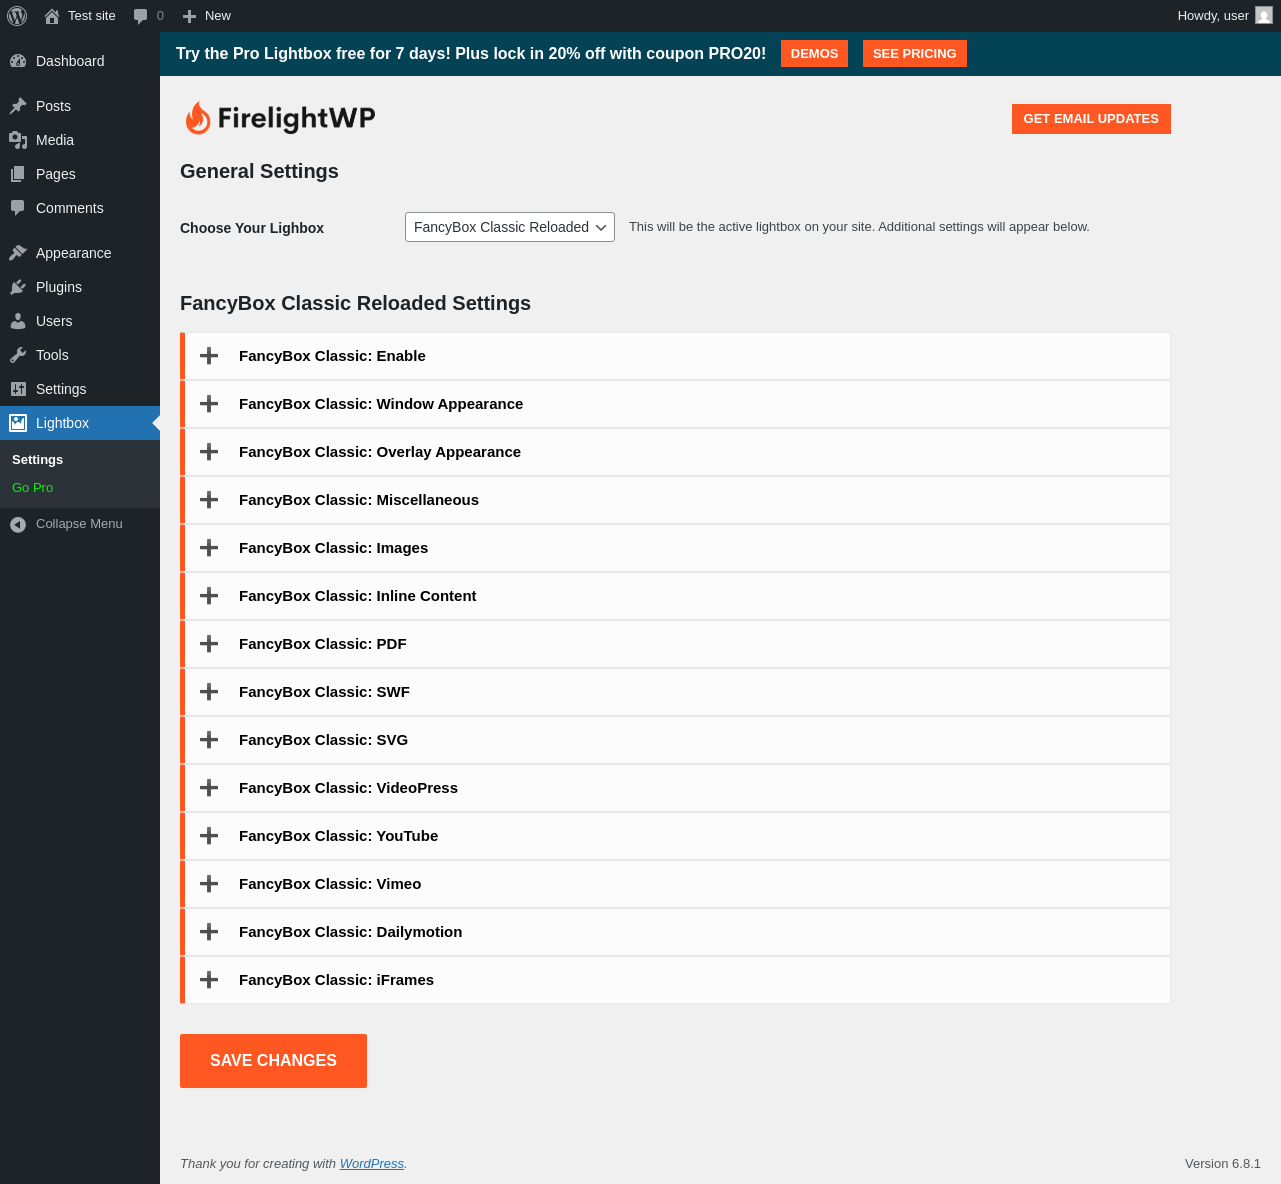Click the Lightbox image icon
This screenshot has height=1184, width=1281.
coord(18,423)
